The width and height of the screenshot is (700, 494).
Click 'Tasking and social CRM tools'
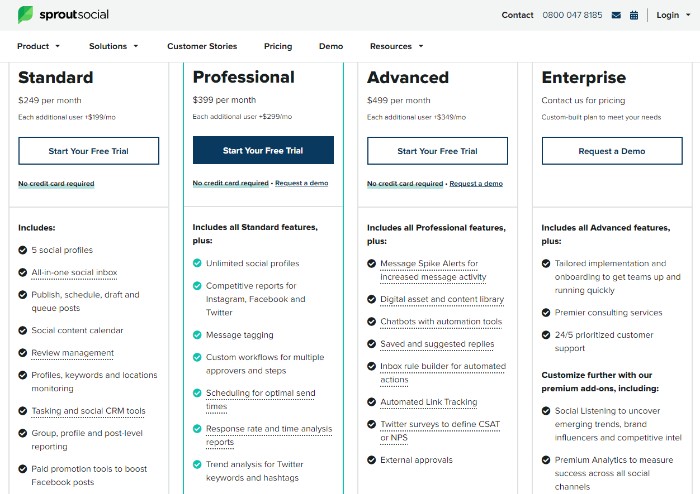point(88,411)
